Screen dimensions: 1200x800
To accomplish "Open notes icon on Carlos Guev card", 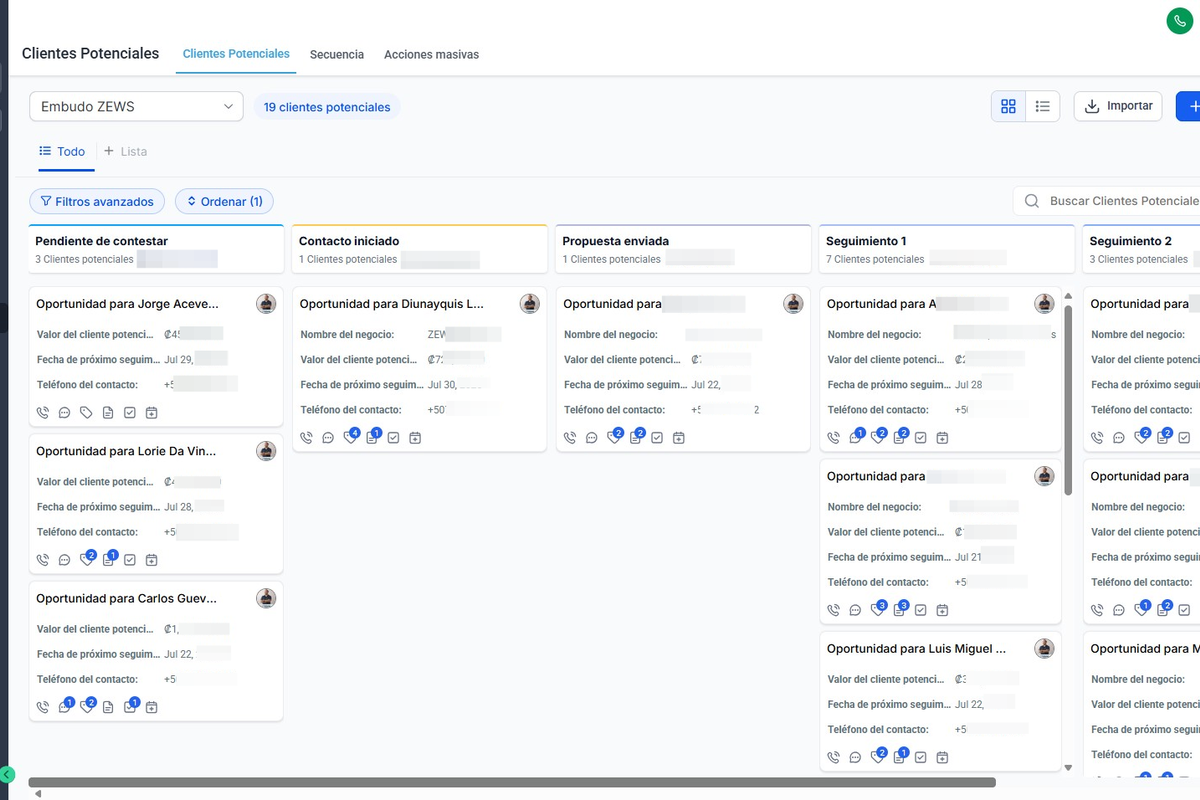I will tap(108, 707).
